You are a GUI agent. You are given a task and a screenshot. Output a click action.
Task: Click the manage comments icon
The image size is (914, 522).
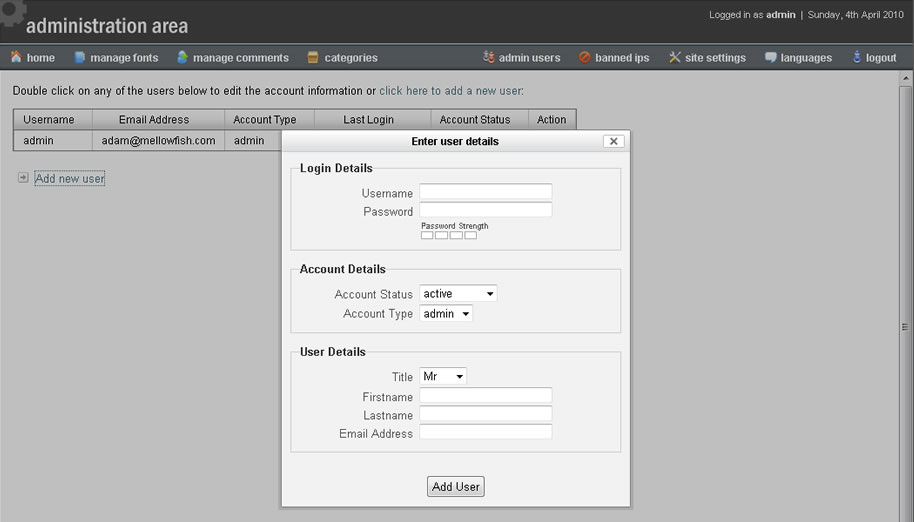[x=182, y=57]
